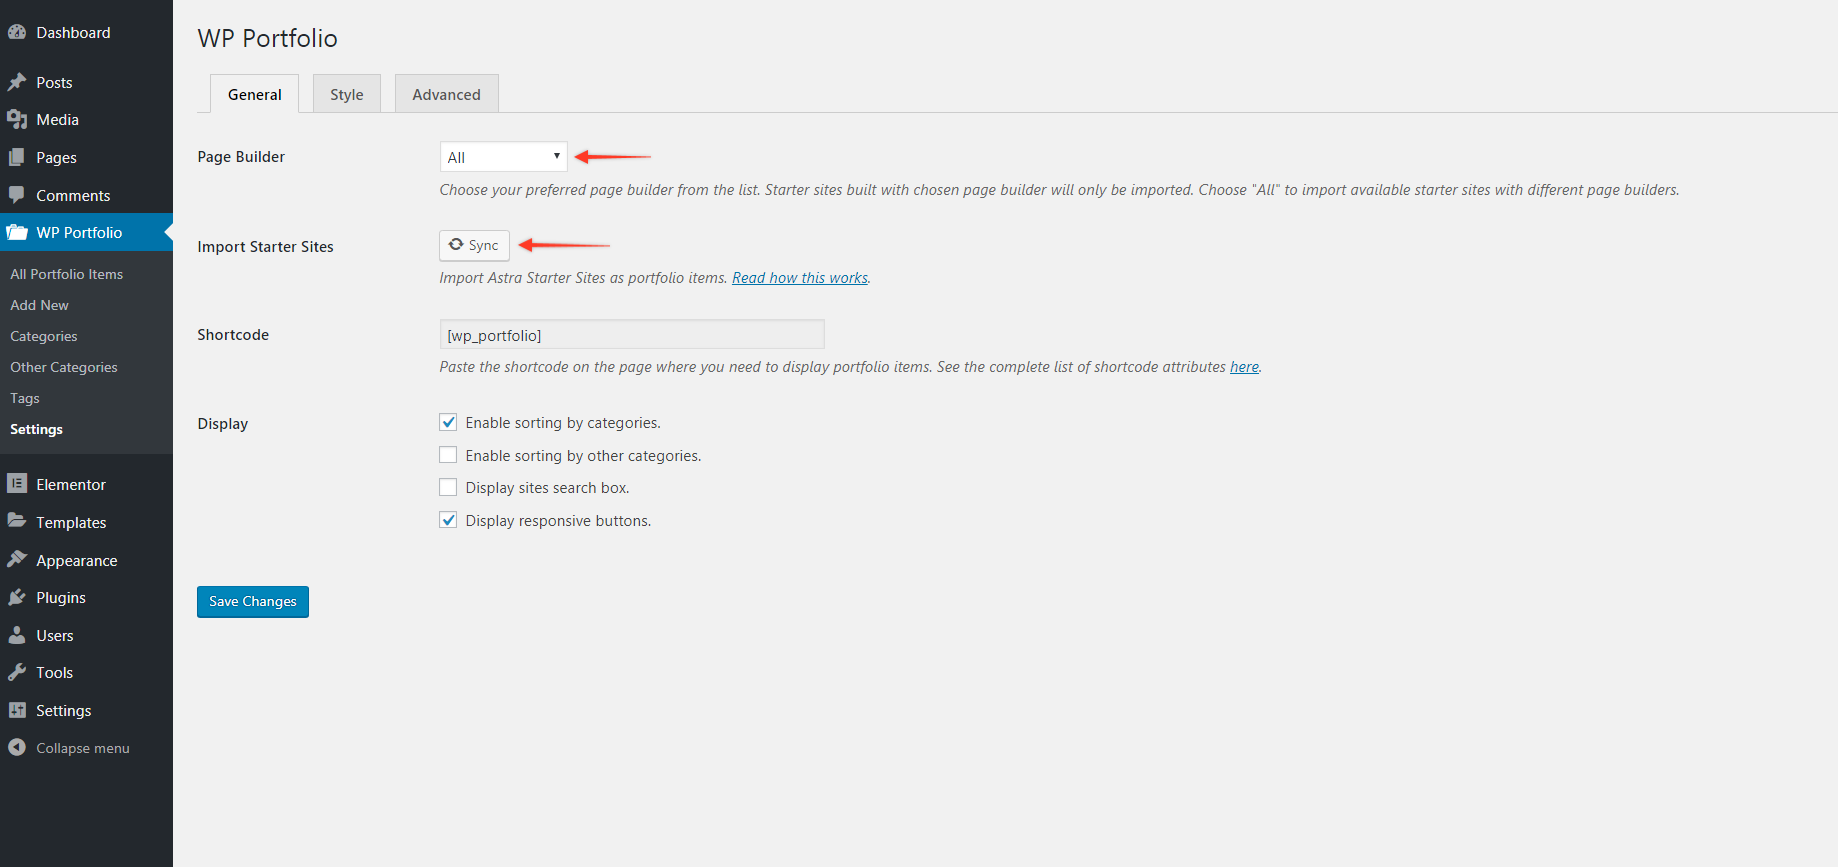The height and width of the screenshot is (867, 1838).
Task: Open the Page Builder dropdown
Action: click(x=503, y=157)
